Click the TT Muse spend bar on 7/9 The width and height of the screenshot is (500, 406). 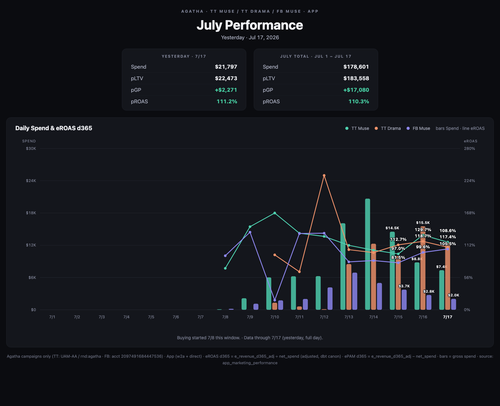tap(244, 304)
